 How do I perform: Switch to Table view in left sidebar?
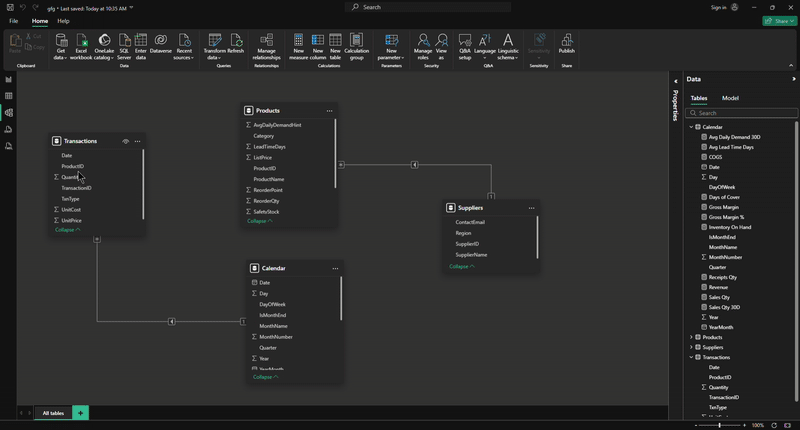tap(9, 96)
